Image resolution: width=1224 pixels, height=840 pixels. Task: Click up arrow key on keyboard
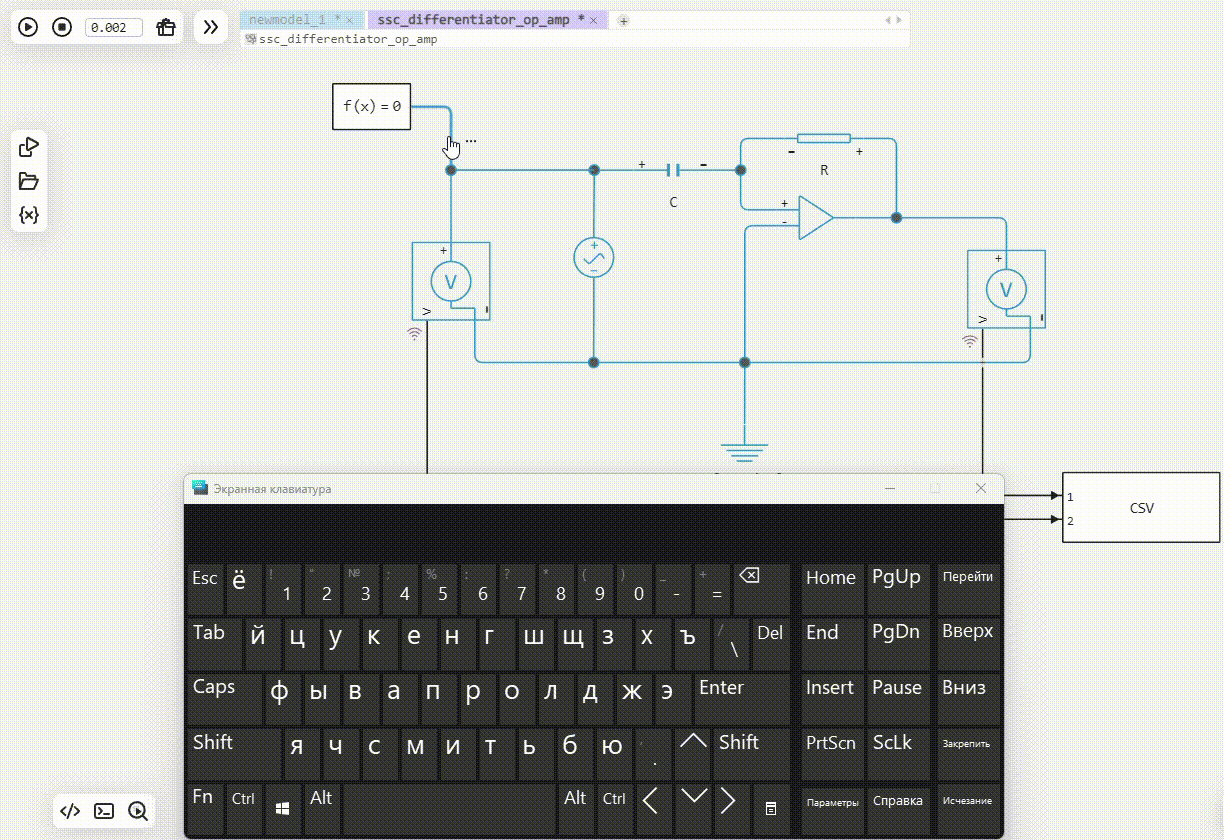[692, 754]
